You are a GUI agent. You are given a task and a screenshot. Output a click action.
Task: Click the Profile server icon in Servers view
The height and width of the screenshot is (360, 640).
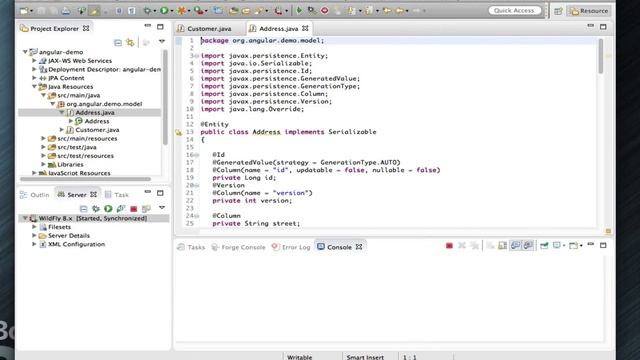pos(121,209)
